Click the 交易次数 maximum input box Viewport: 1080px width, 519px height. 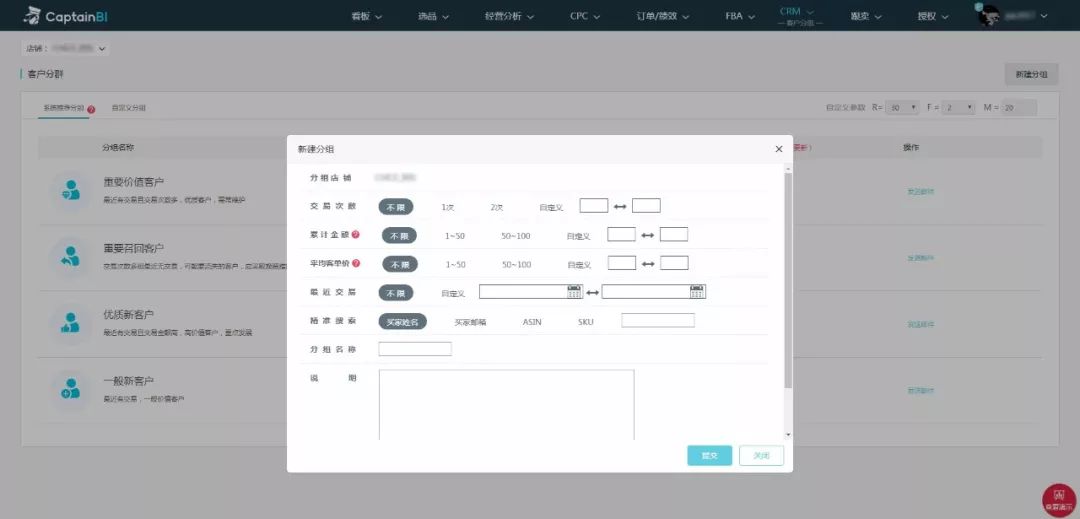(646, 205)
